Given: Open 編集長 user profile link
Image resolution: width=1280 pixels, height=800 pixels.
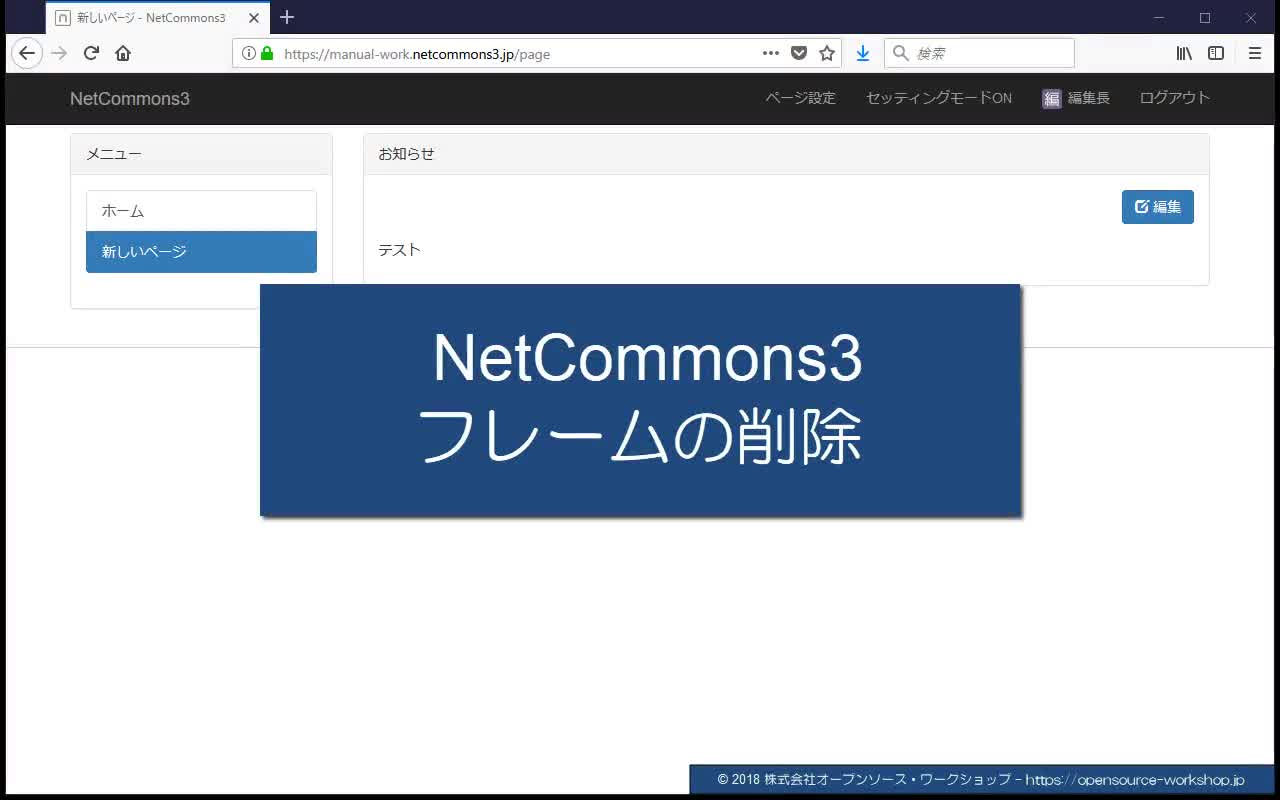Looking at the screenshot, I should coord(1076,98).
